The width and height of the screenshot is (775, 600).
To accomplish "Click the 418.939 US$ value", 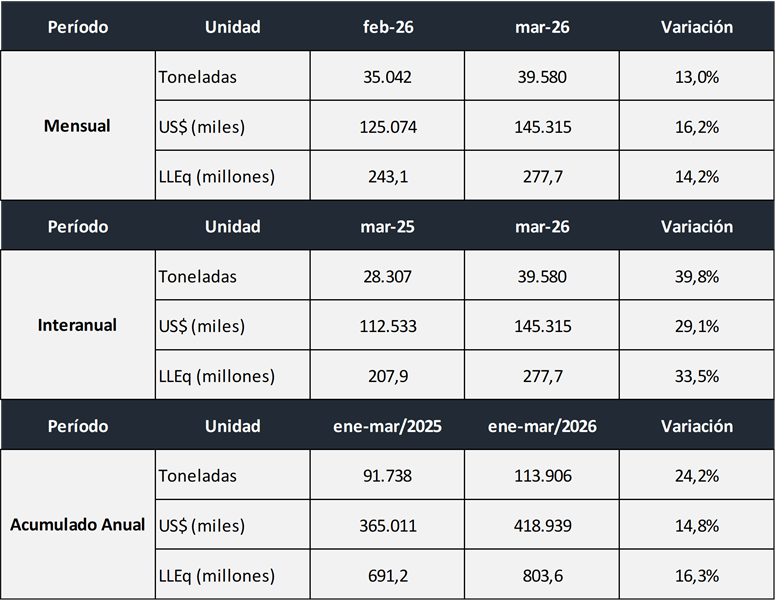I will [542, 526].
